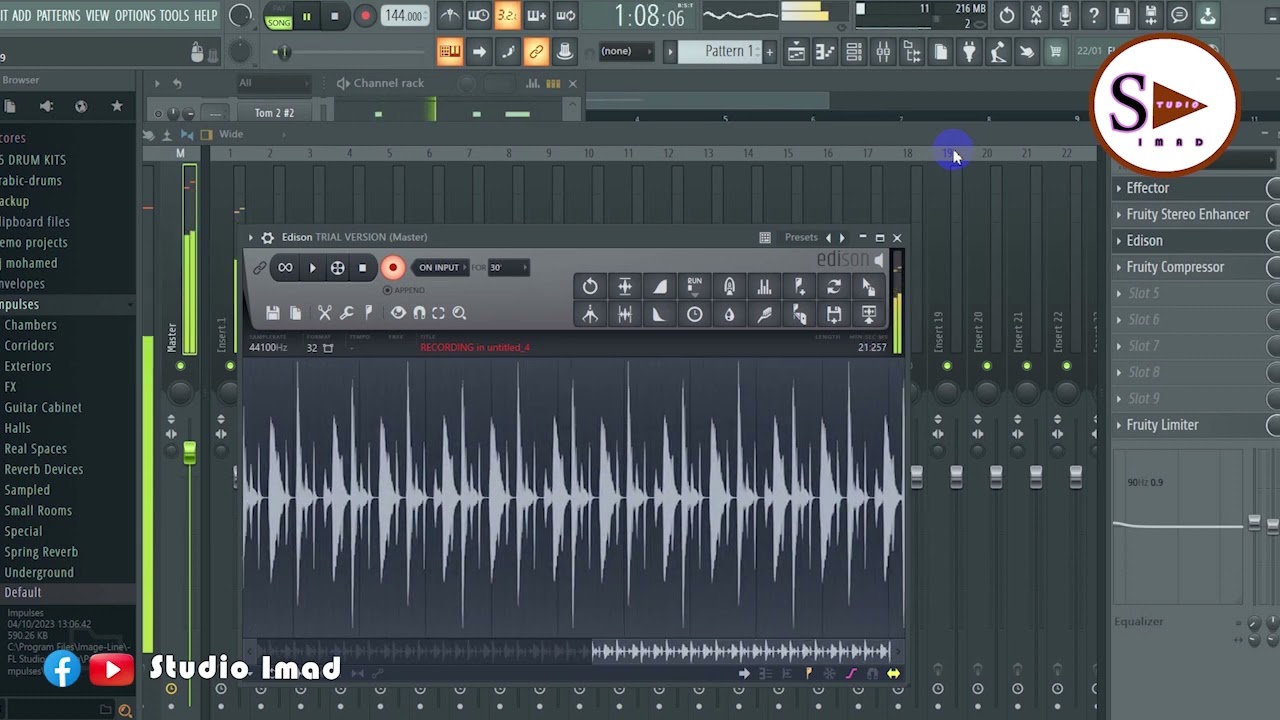The width and height of the screenshot is (1280, 720).
Task: Click Edison scrub/jog wheel icon
Action: click(337, 267)
